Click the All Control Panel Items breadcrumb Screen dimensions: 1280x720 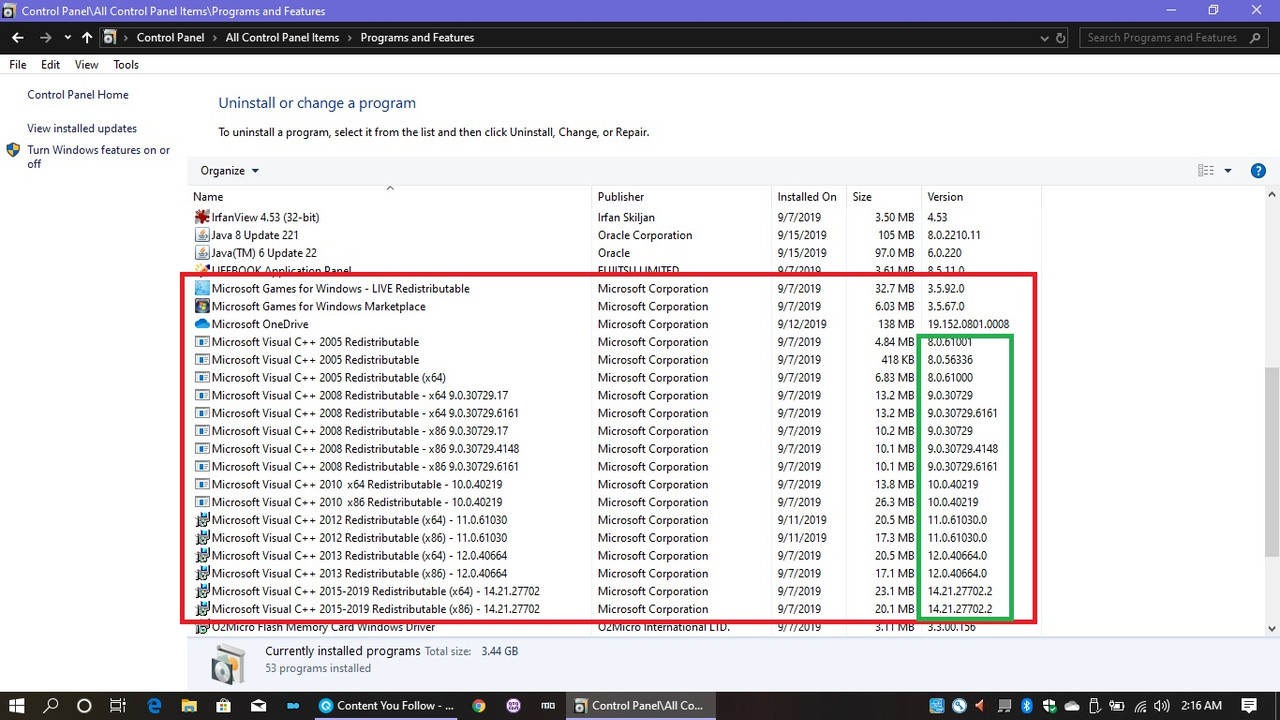pos(282,38)
